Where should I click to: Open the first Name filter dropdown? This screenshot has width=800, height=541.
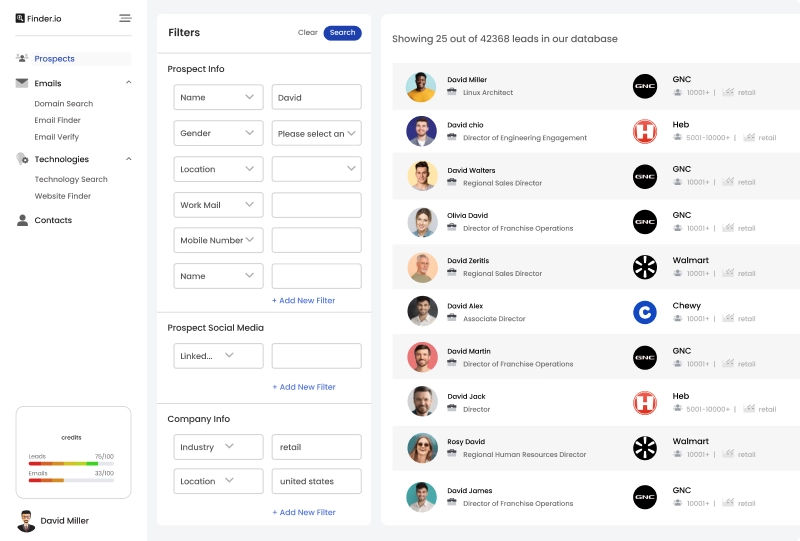pos(218,97)
